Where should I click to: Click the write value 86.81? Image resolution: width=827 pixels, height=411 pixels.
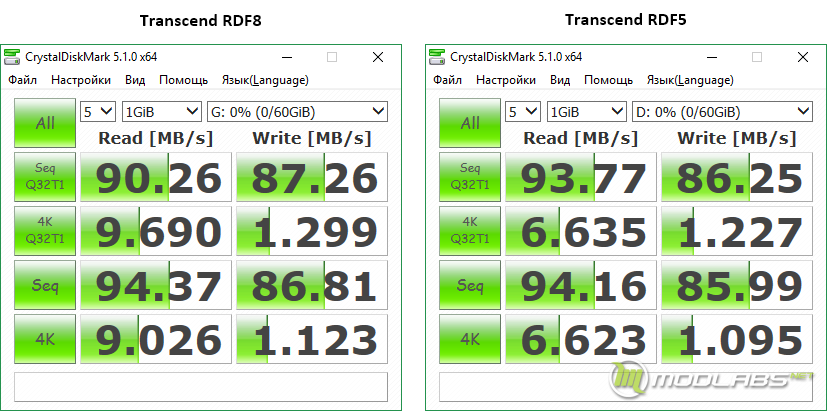tap(312, 285)
